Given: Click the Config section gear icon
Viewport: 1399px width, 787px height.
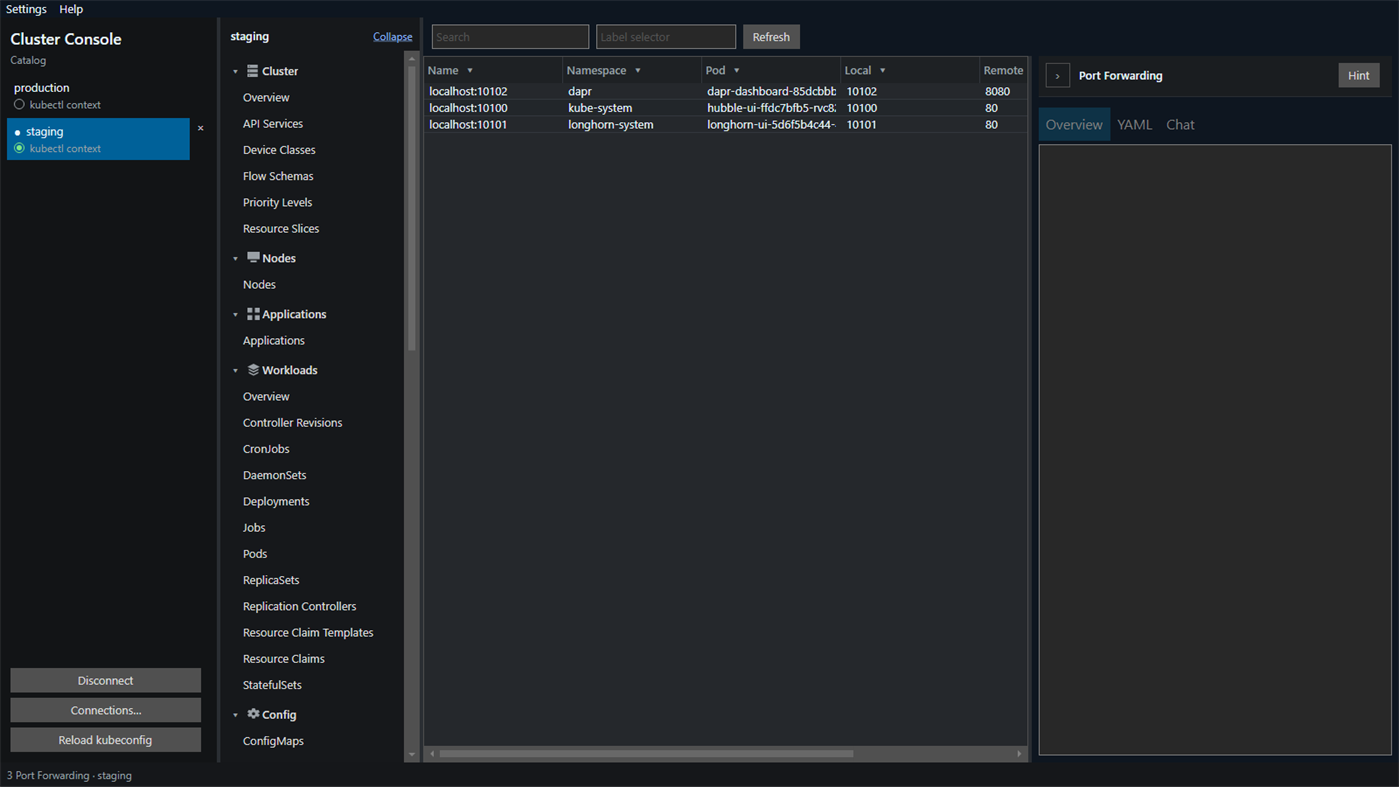Looking at the screenshot, I should point(253,714).
